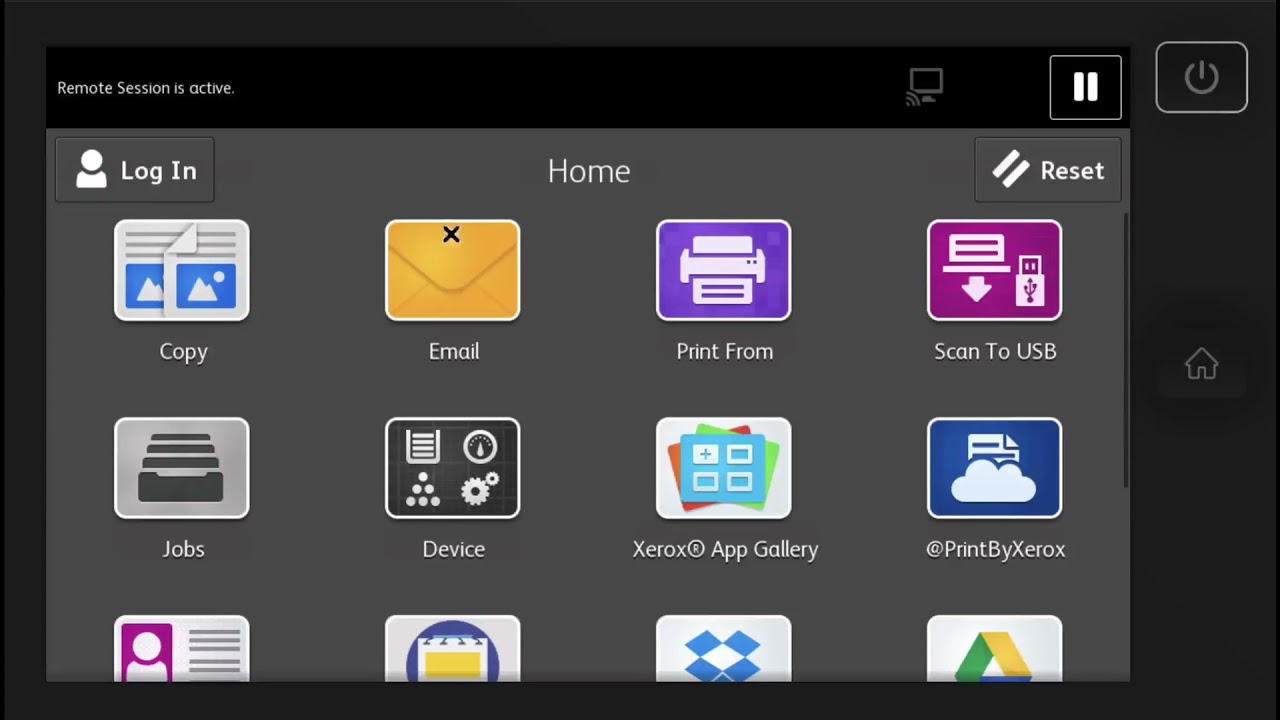Open the round blue app icon beneath Device

point(453,649)
